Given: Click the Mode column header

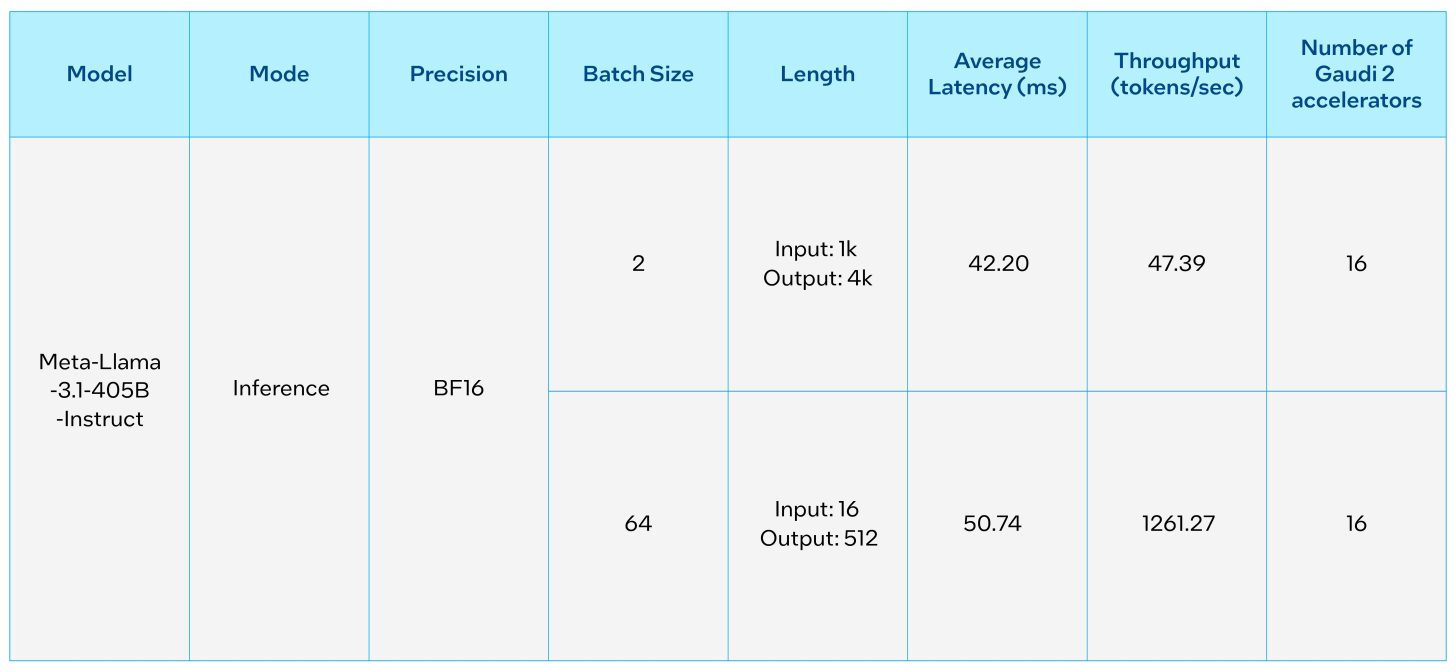Looking at the screenshot, I should click(279, 74).
